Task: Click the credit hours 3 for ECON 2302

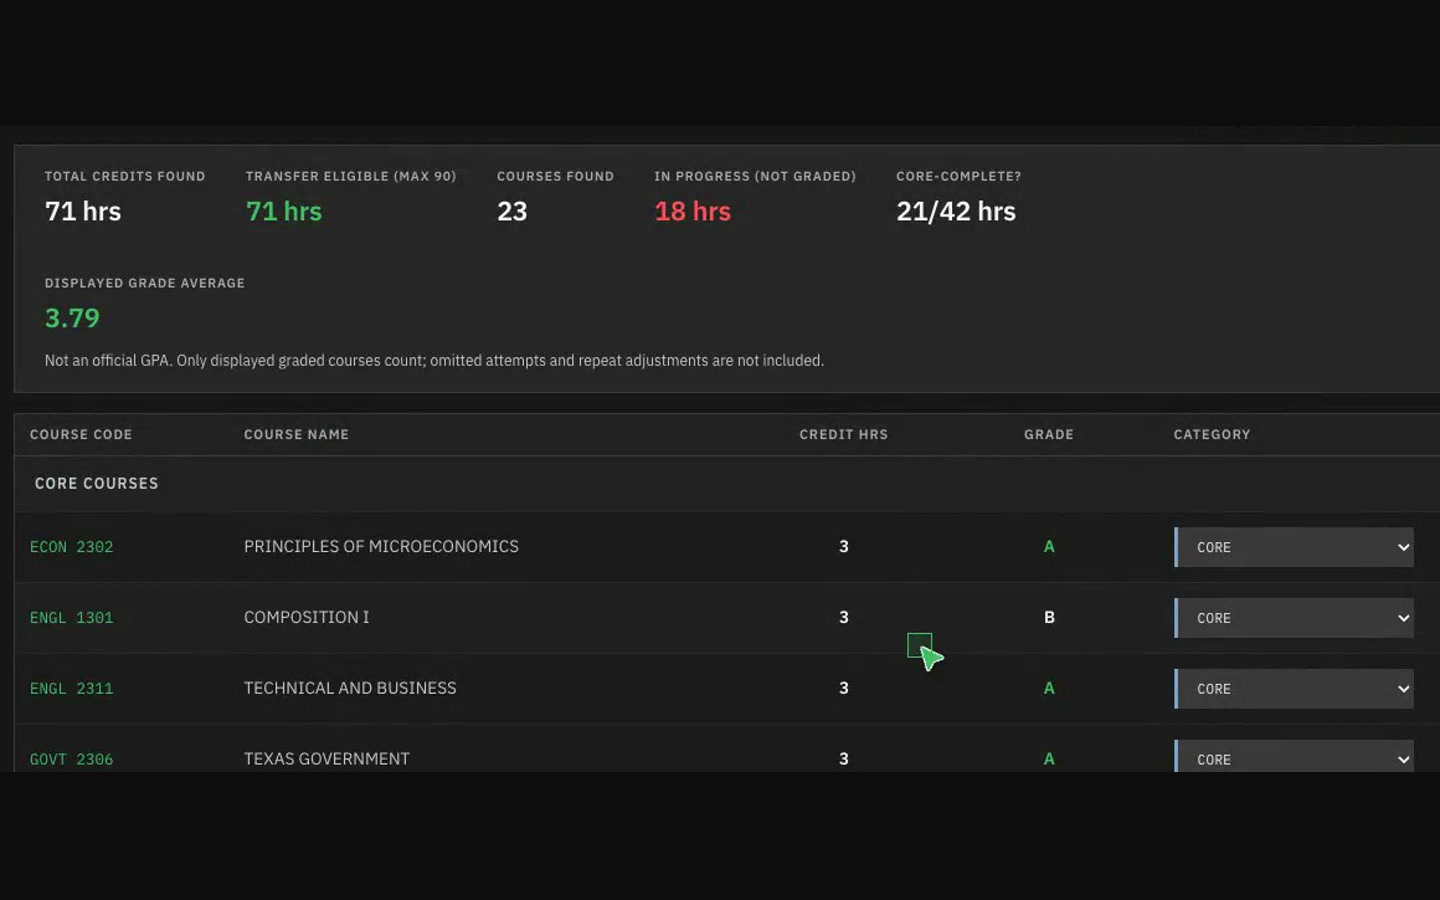Action: (844, 546)
